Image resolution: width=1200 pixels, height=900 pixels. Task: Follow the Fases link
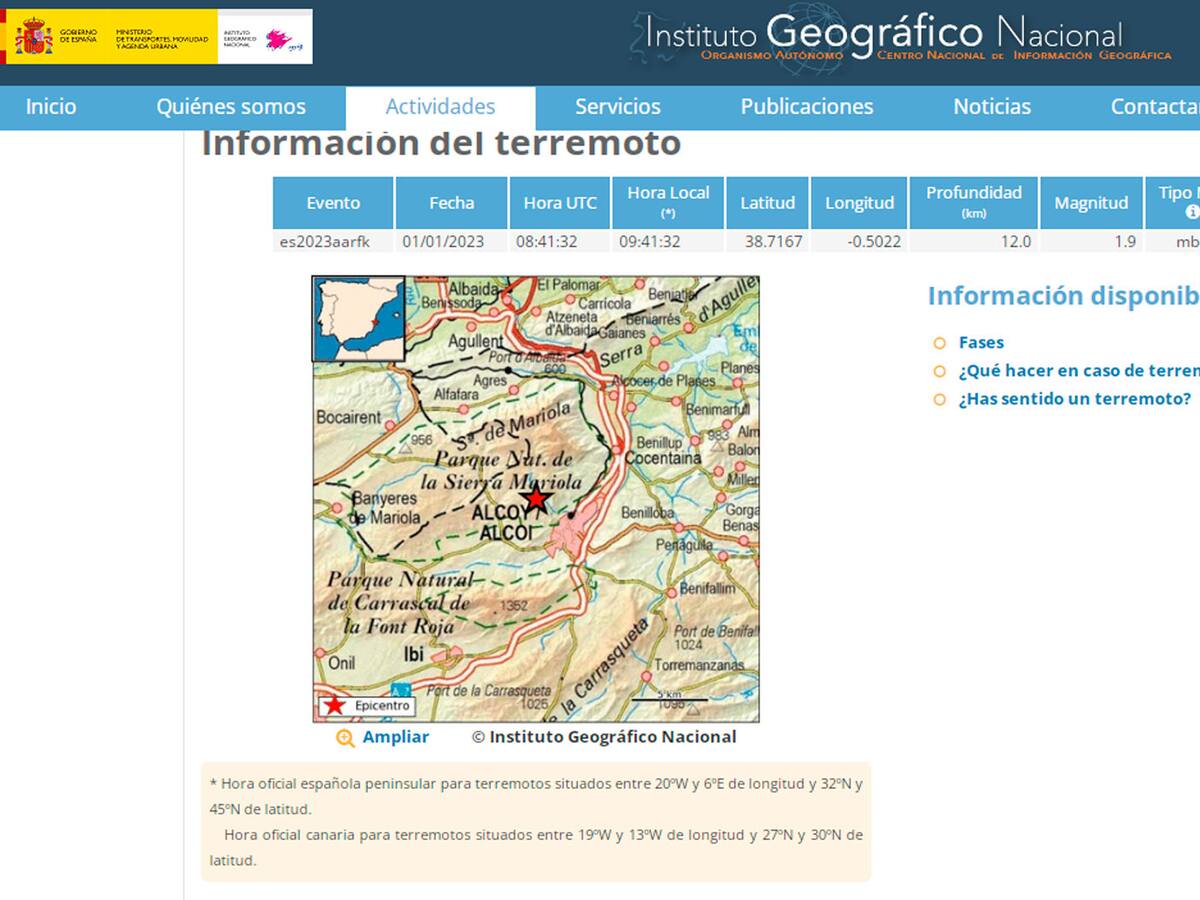[980, 342]
